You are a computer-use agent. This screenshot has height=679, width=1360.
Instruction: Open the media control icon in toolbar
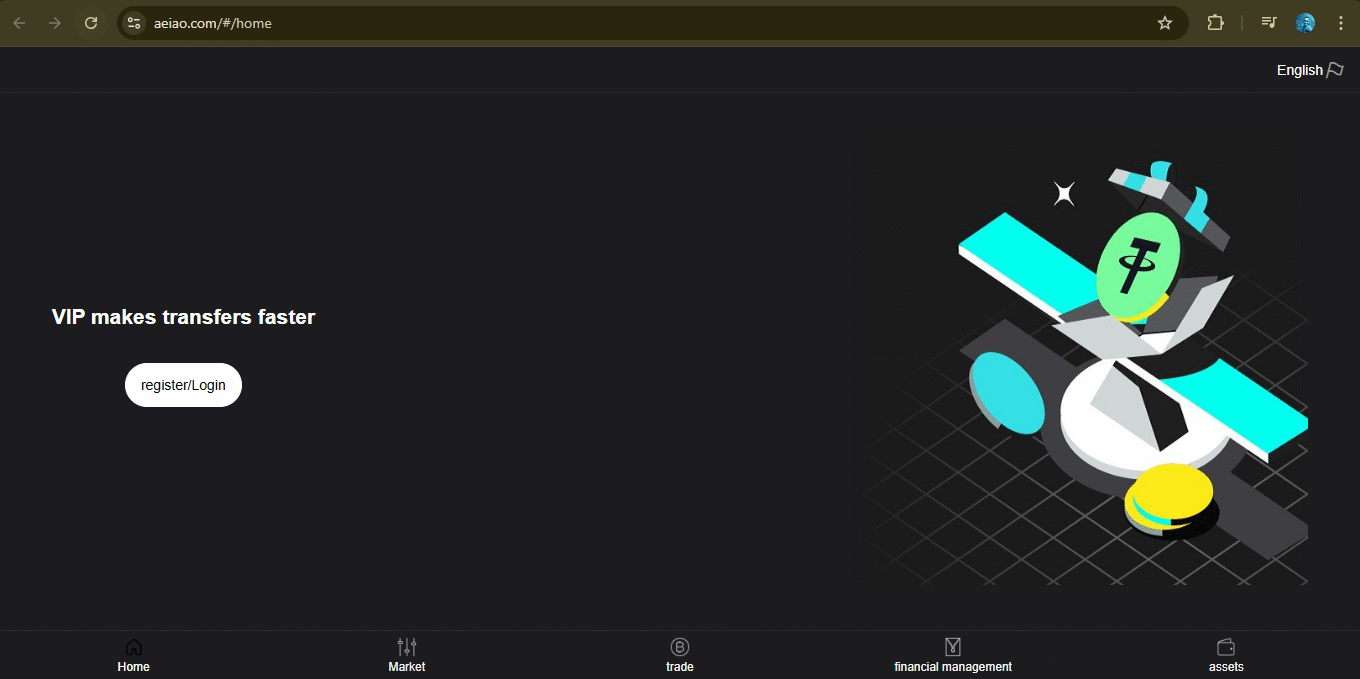tap(1268, 23)
